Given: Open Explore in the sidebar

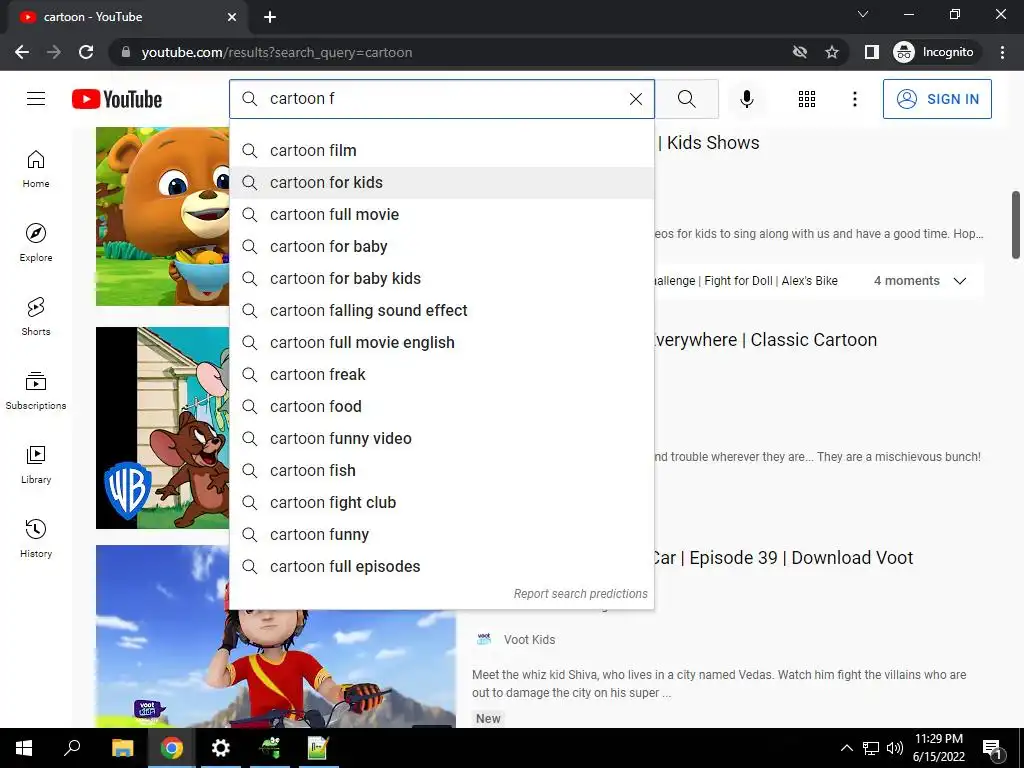Looking at the screenshot, I should pos(36,243).
